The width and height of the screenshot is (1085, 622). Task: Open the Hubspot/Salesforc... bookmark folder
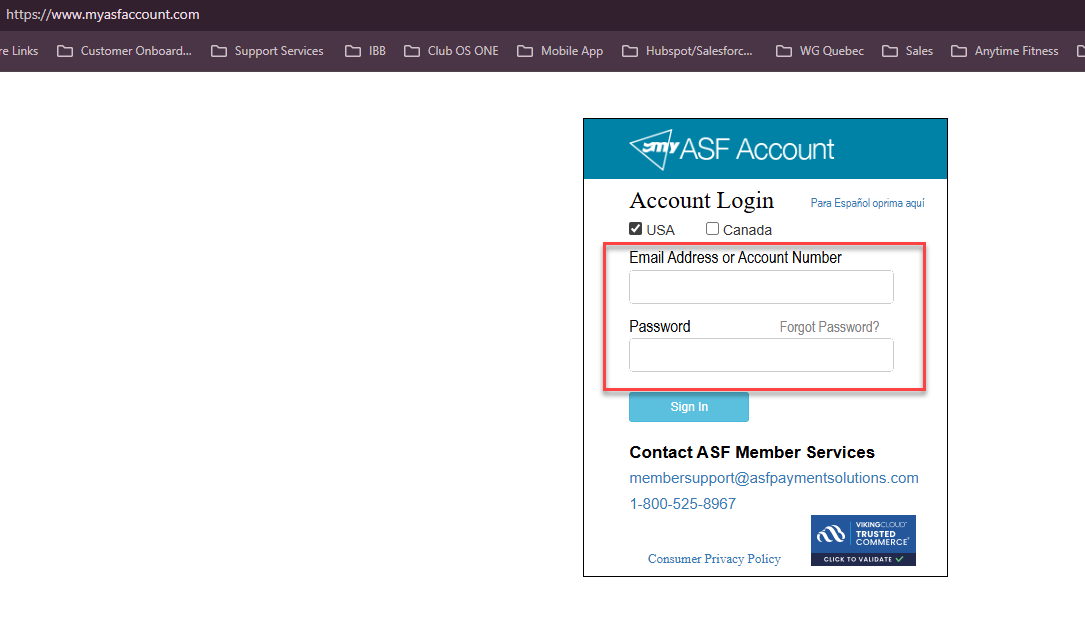[687, 51]
